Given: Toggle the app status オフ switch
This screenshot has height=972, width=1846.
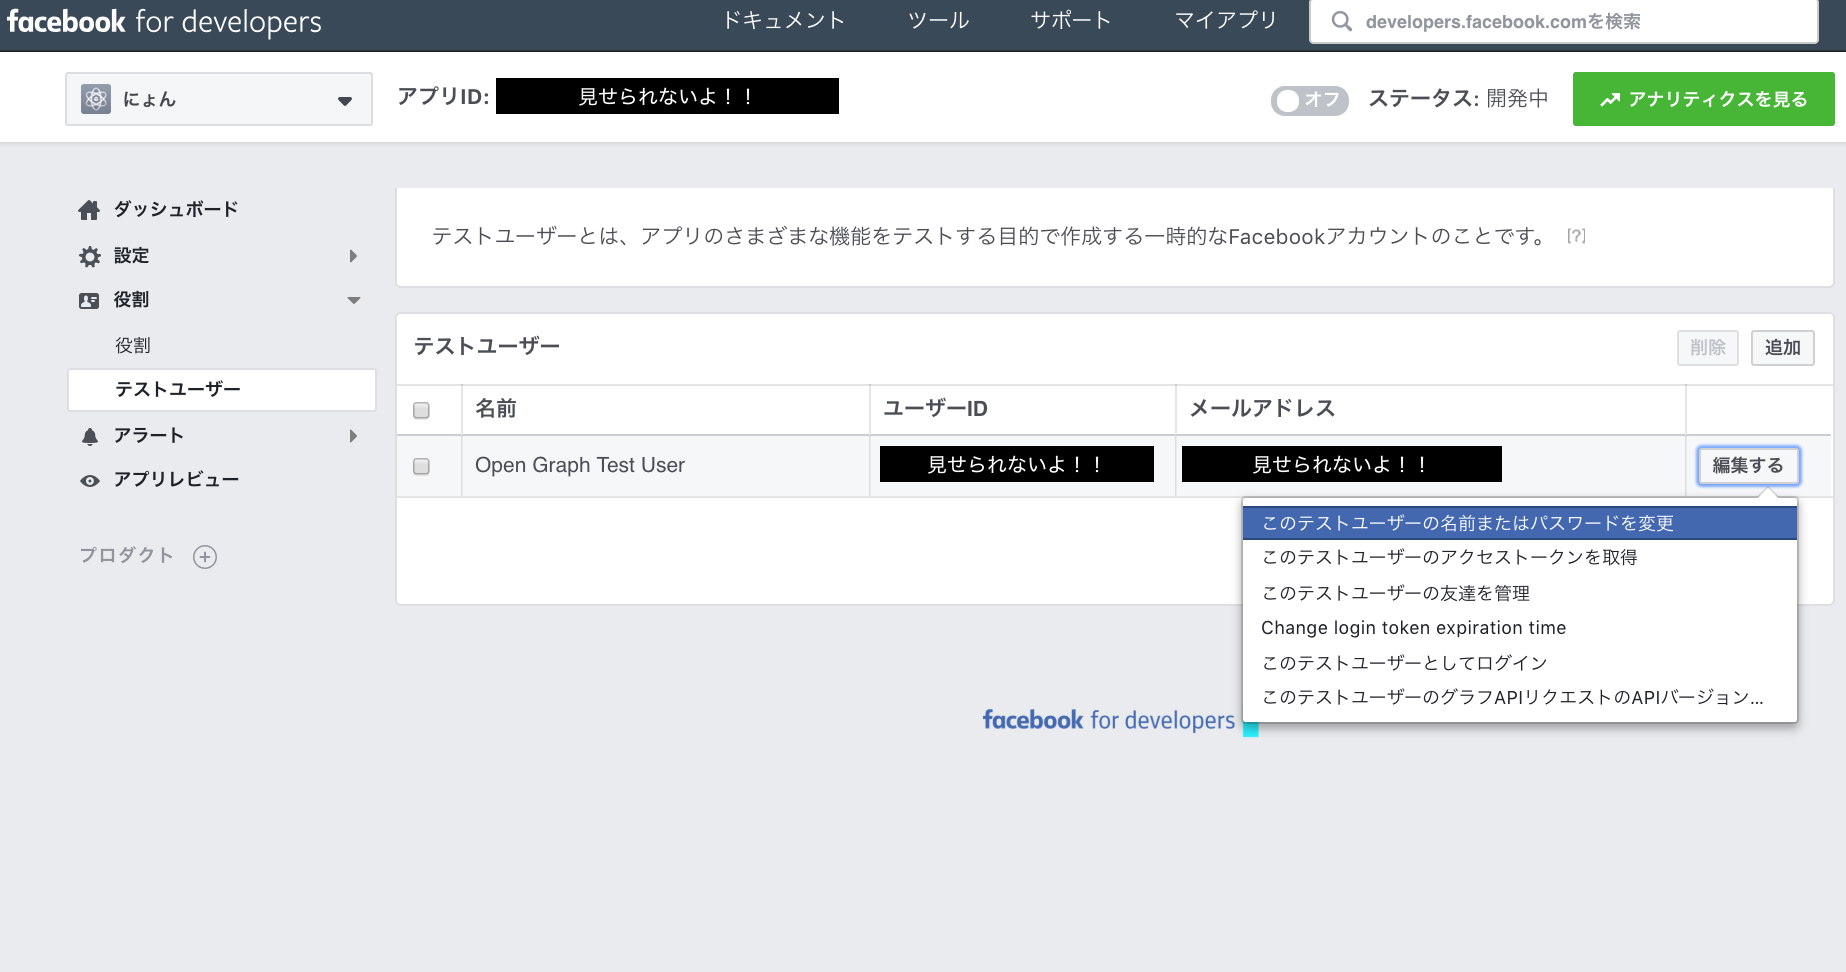Looking at the screenshot, I should [x=1309, y=100].
